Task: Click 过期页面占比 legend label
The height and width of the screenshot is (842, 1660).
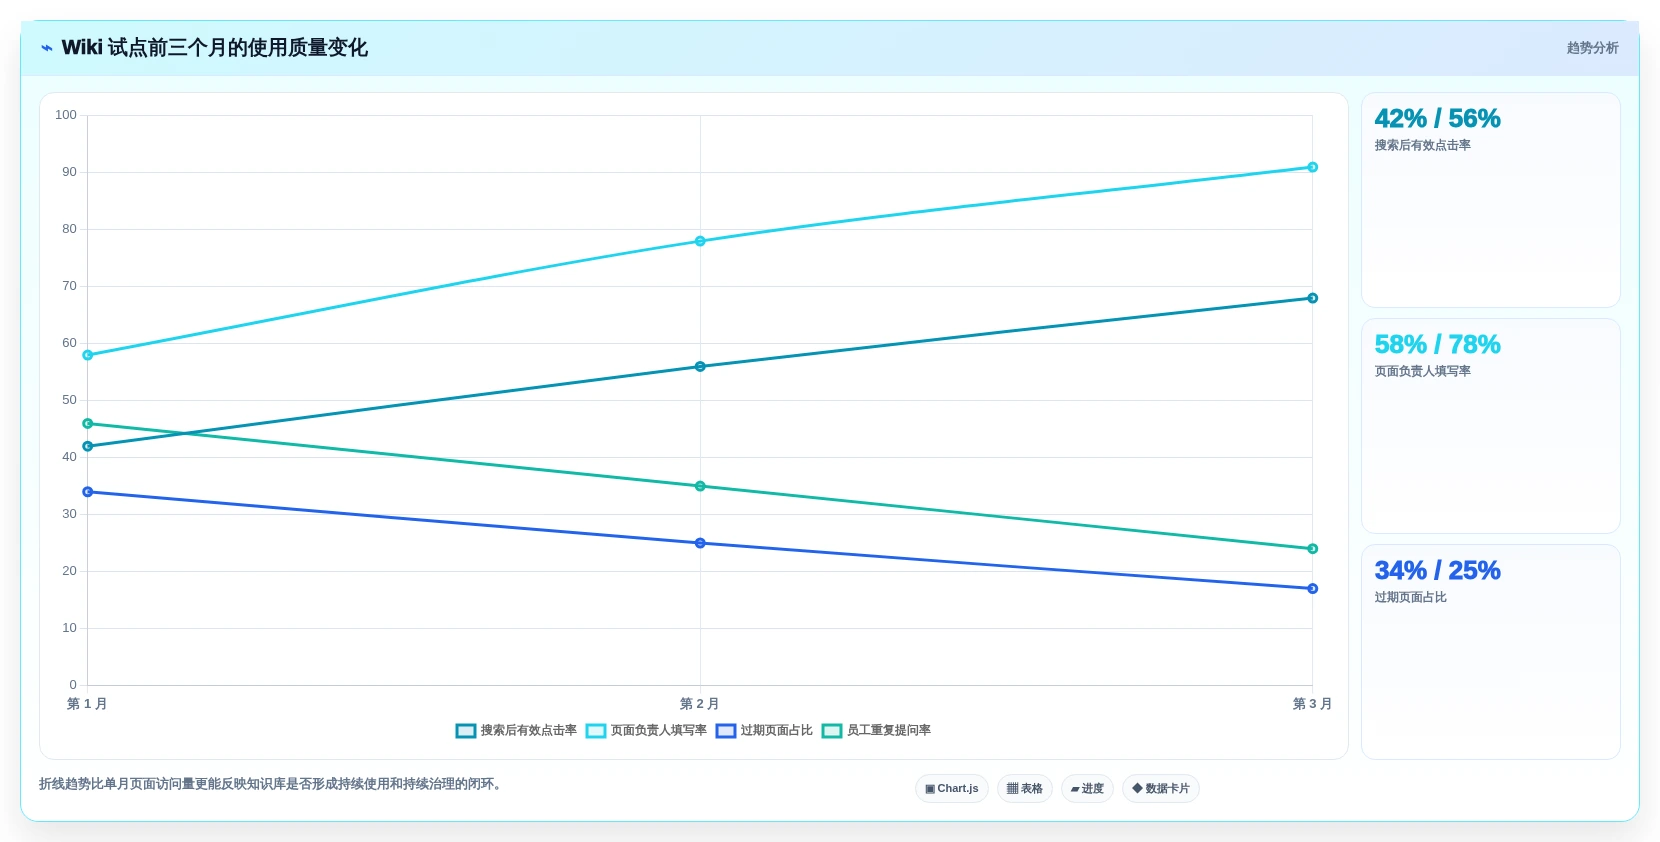Action: (776, 731)
